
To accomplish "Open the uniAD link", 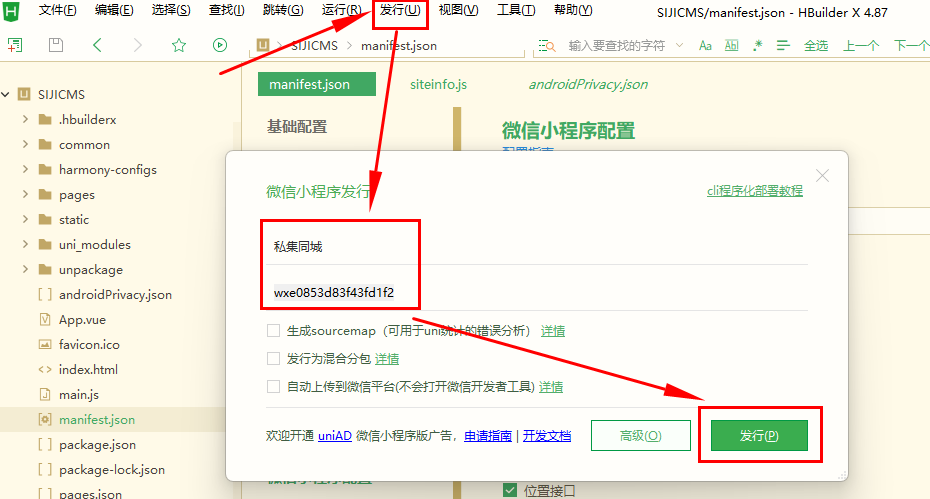I will [335, 436].
